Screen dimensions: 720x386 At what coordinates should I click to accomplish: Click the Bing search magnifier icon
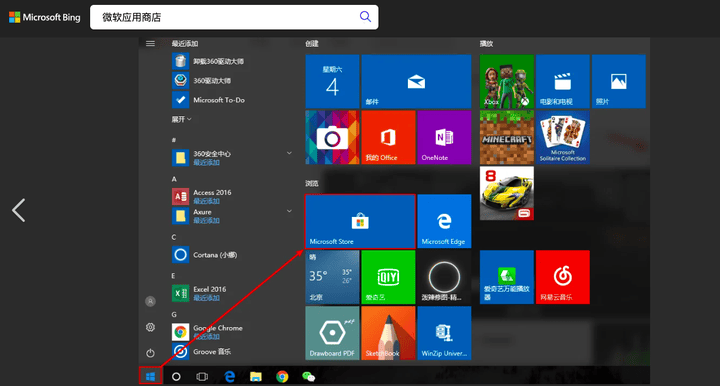365,17
